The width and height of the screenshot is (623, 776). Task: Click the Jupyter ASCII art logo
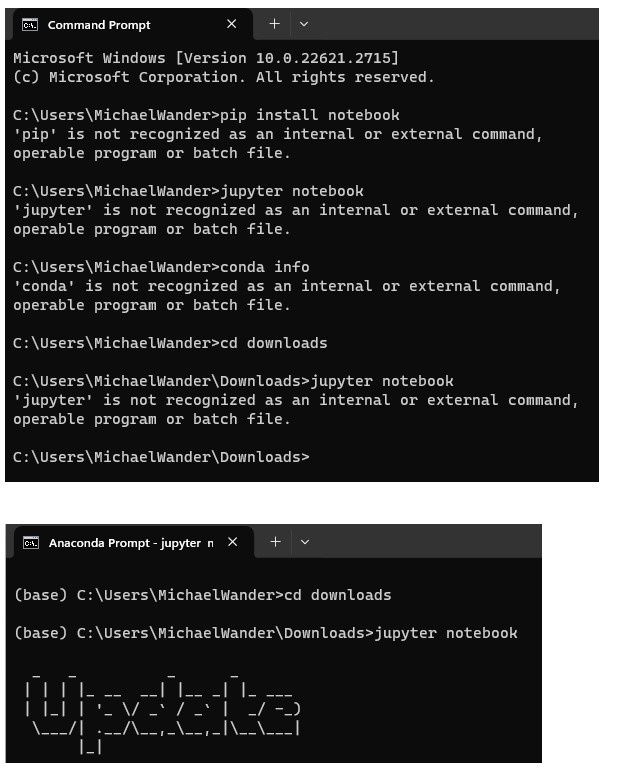point(162,710)
